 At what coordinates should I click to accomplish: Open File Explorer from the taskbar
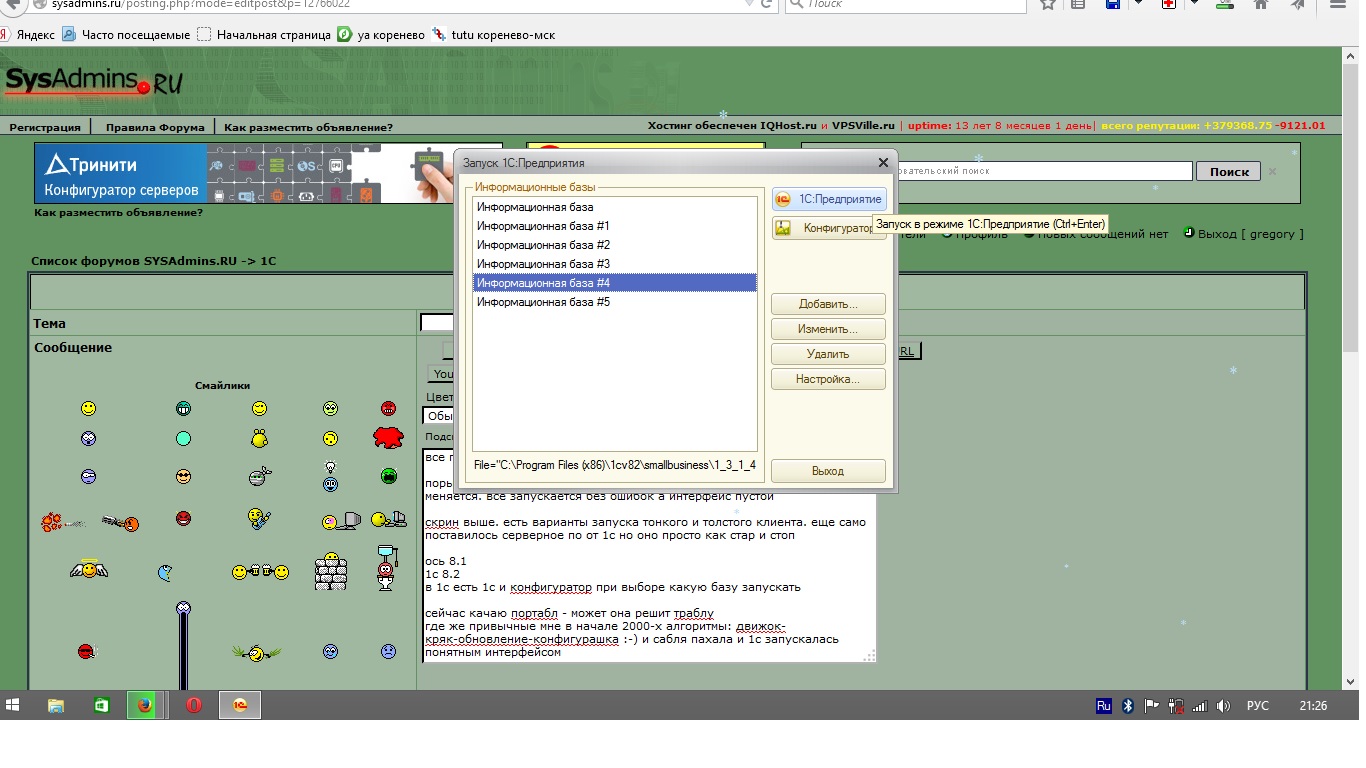(x=57, y=706)
